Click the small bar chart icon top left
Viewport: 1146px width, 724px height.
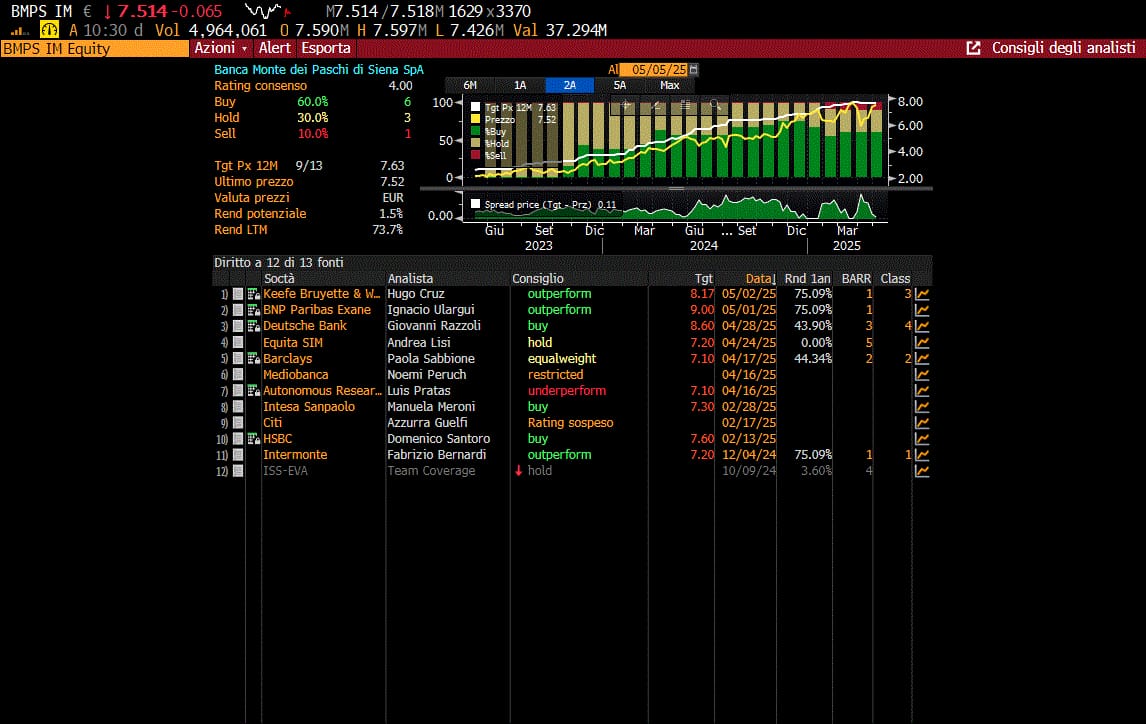[19, 31]
